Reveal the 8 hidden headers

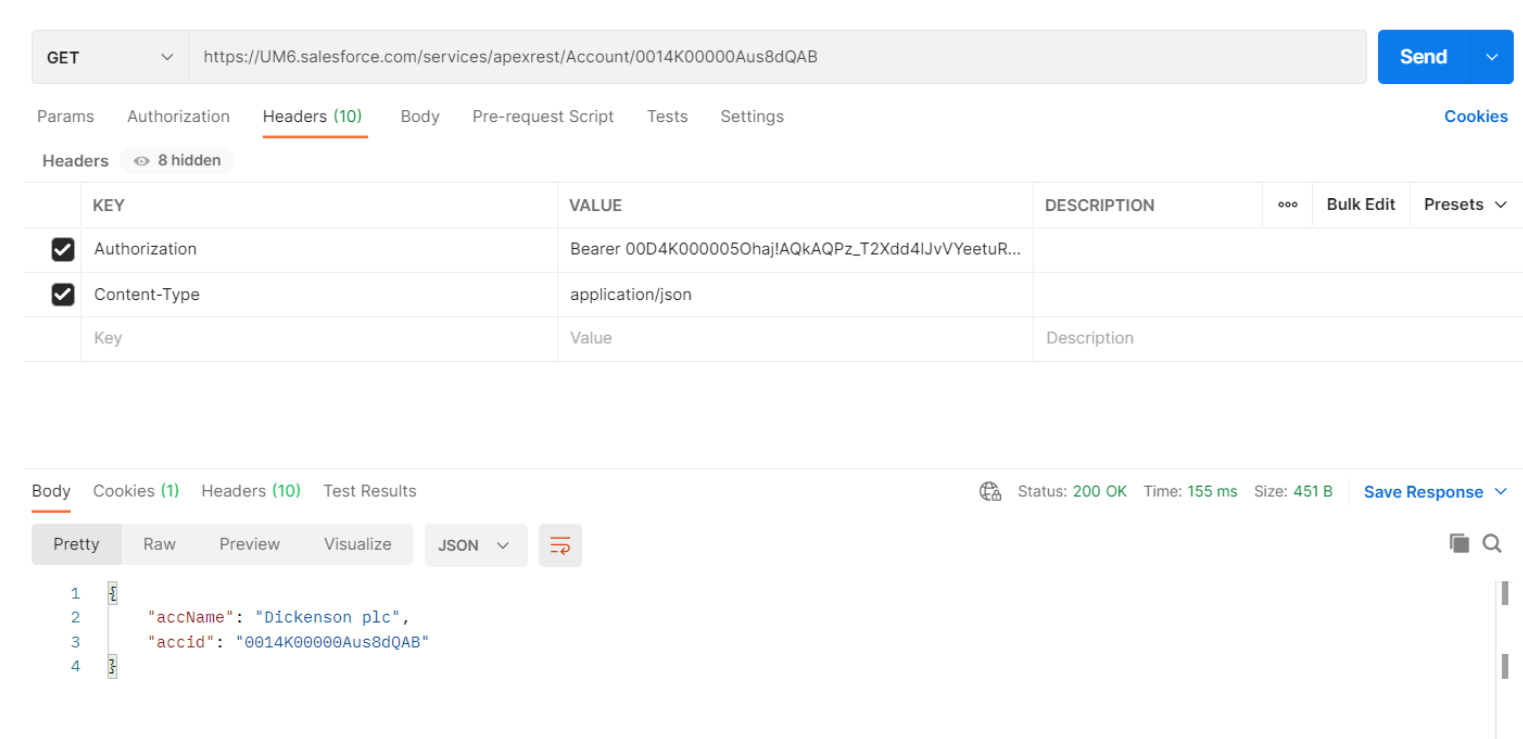click(177, 160)
